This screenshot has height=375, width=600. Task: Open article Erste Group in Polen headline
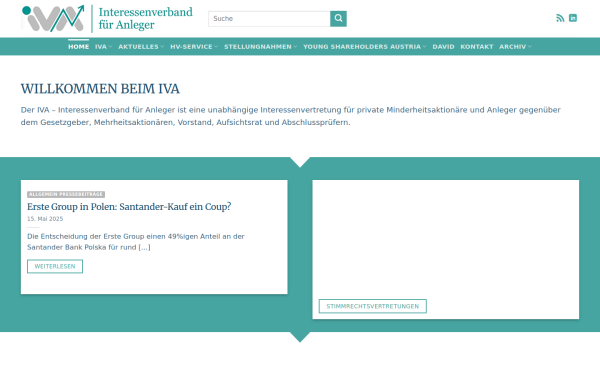pos(129,207)
